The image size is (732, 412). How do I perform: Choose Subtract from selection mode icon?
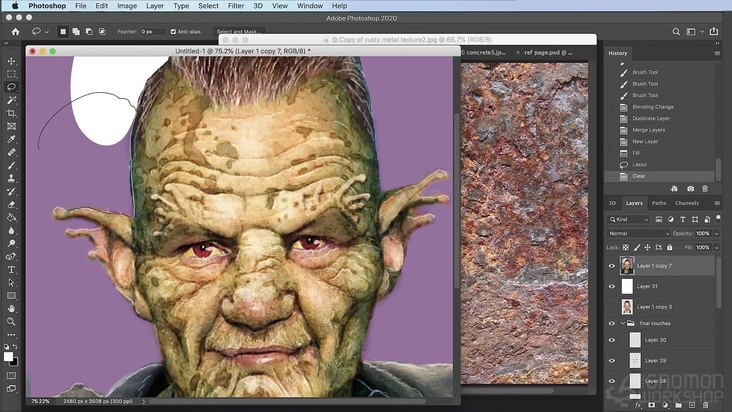[89, 32]
